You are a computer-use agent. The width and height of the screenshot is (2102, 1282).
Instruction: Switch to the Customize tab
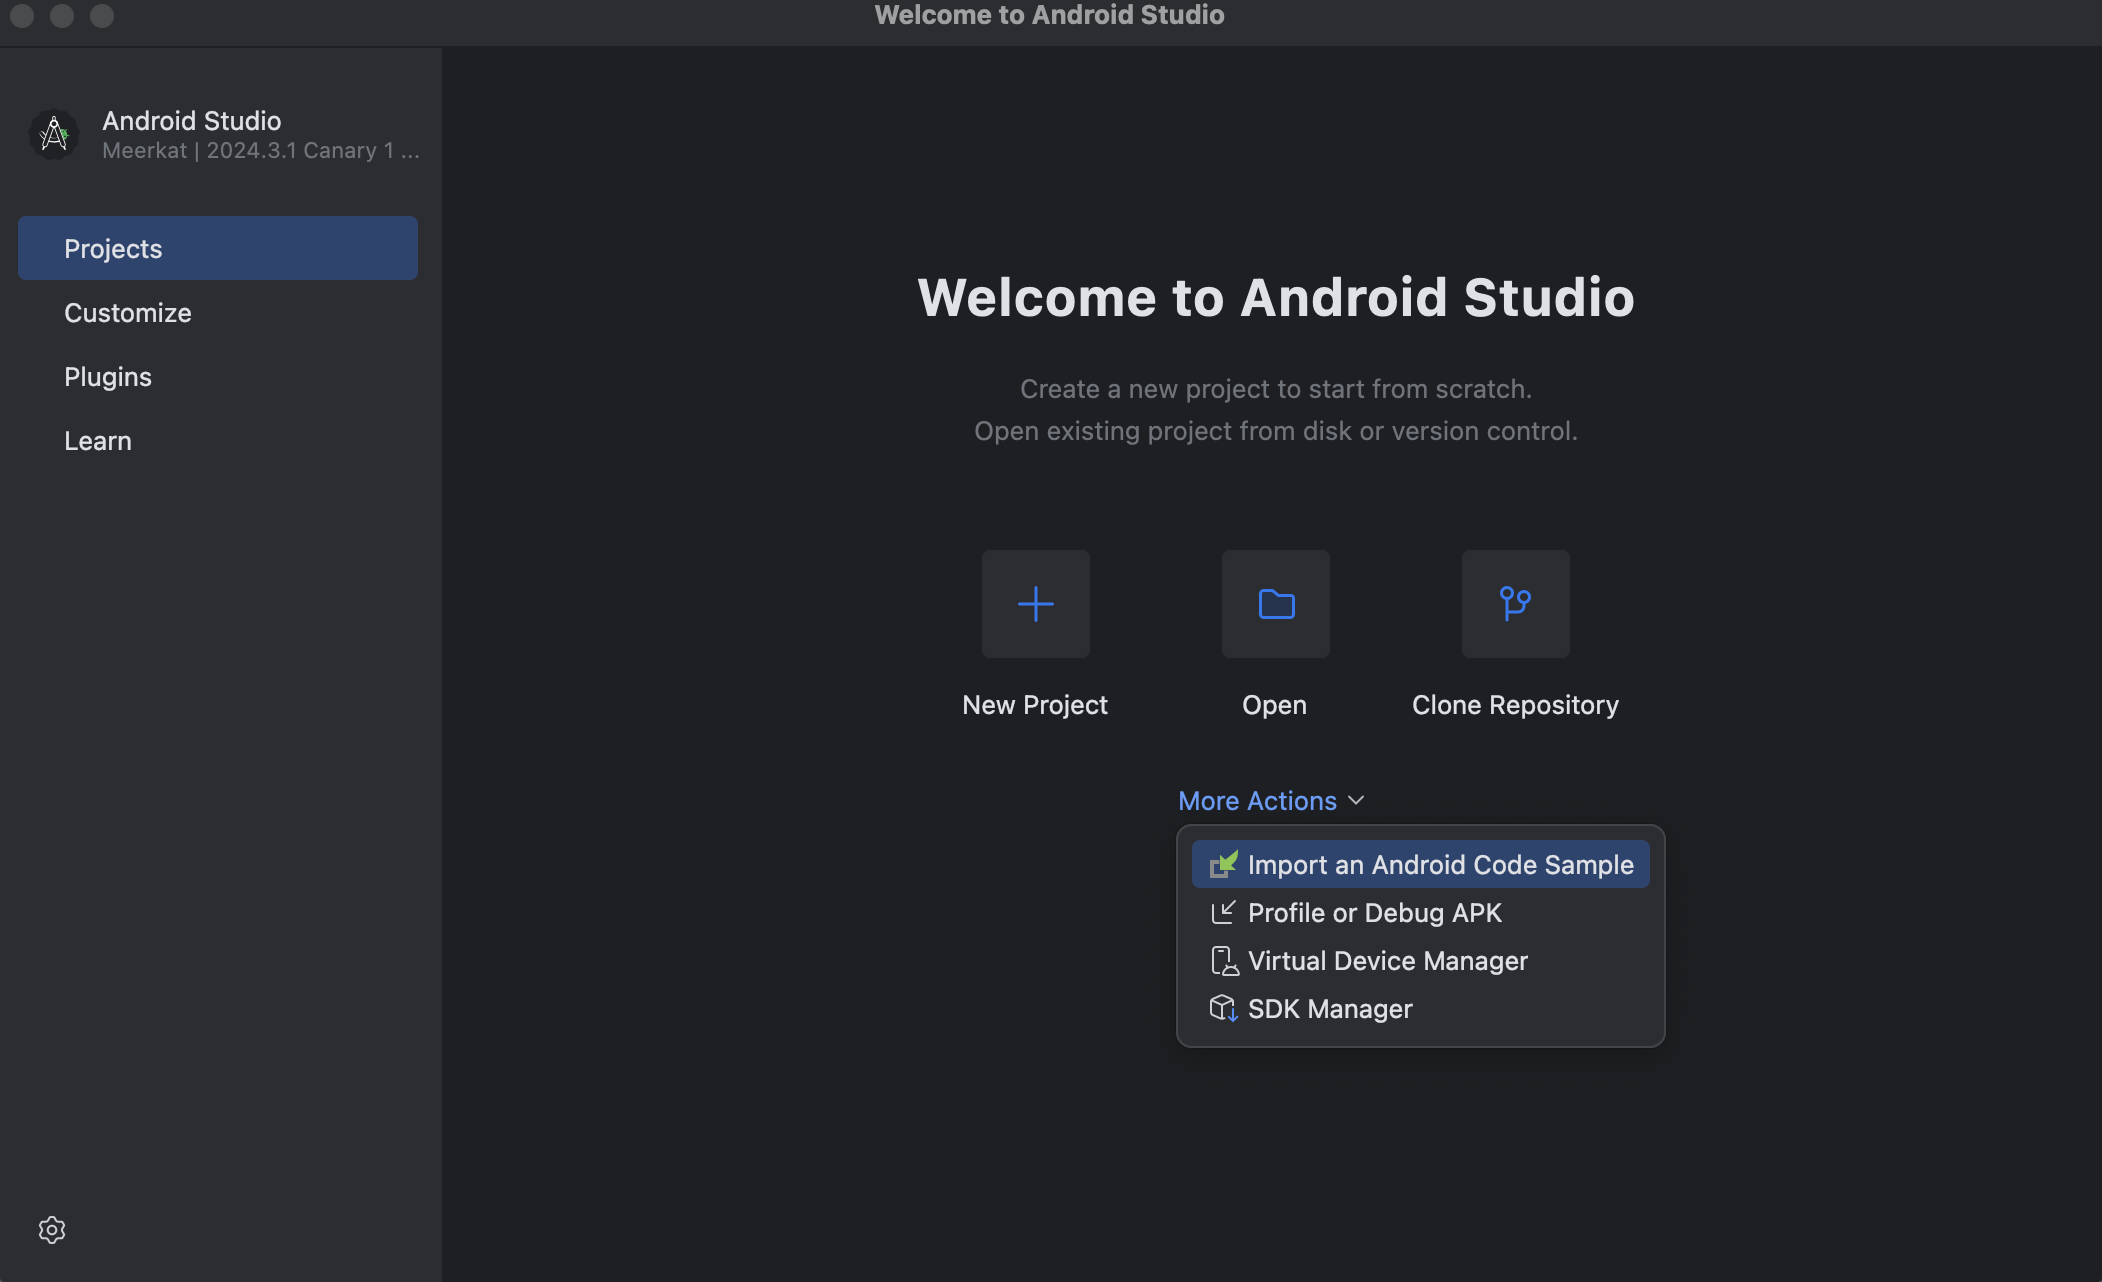[x=128, y=313]
